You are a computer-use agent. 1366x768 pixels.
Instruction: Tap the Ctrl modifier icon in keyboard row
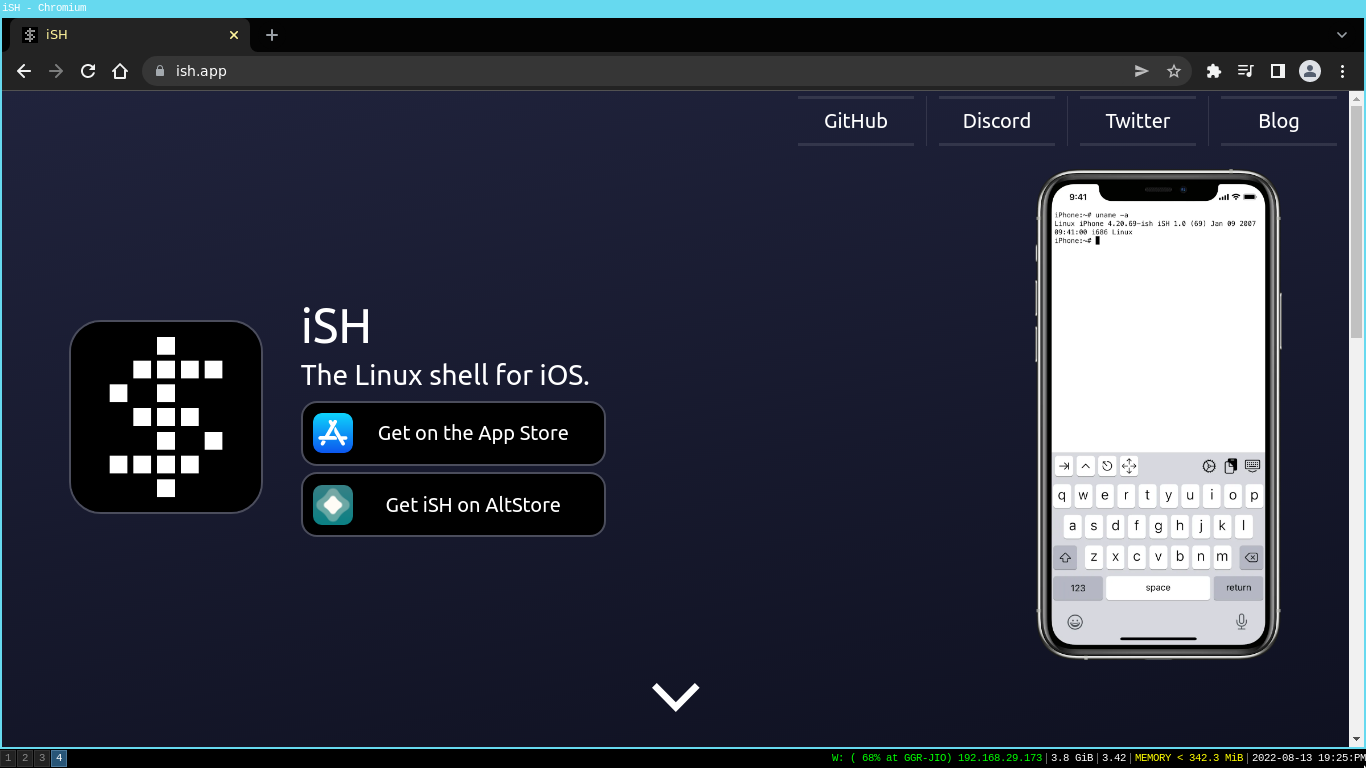click(1086, 466)
